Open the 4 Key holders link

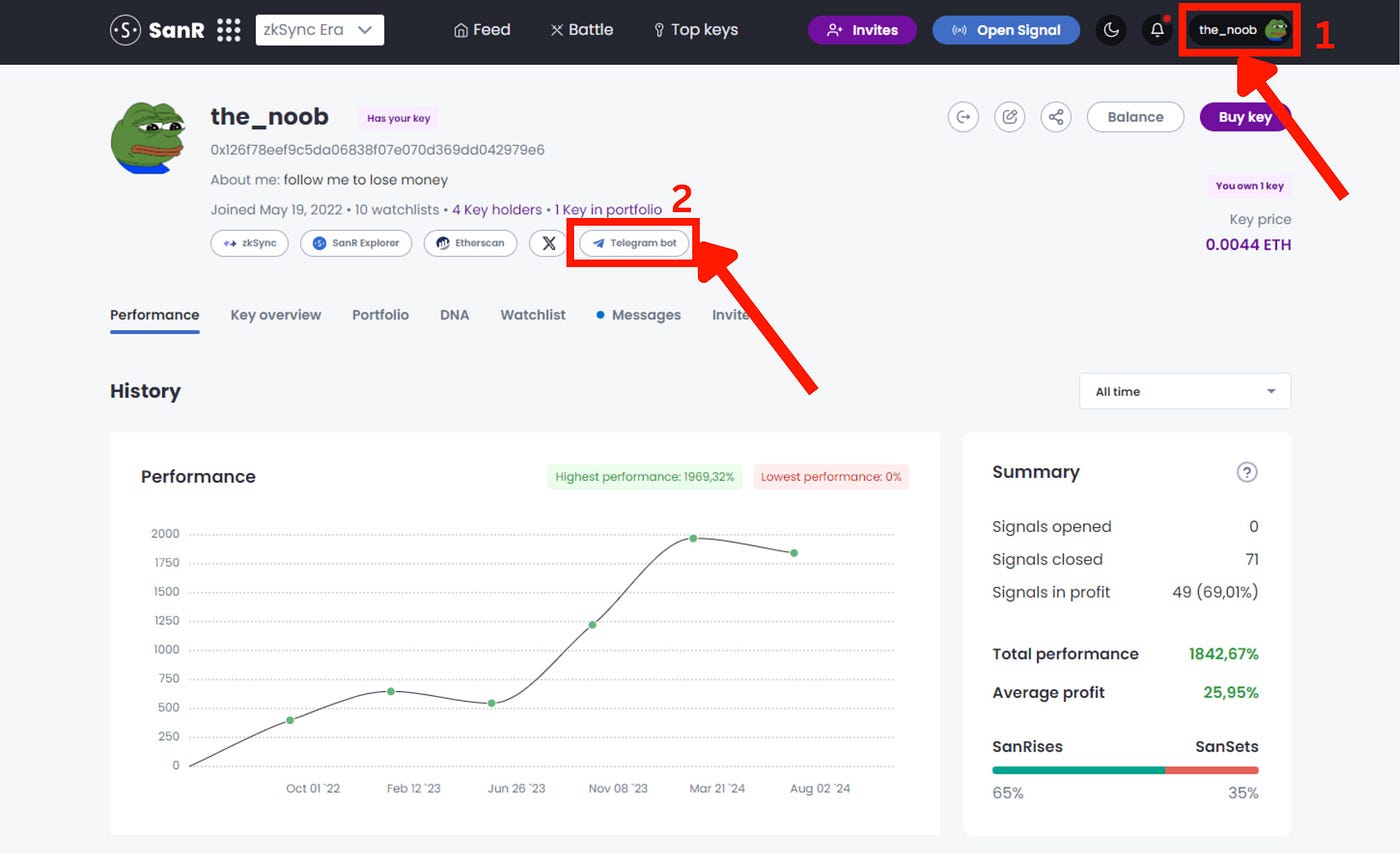click(x=496, y=210)
